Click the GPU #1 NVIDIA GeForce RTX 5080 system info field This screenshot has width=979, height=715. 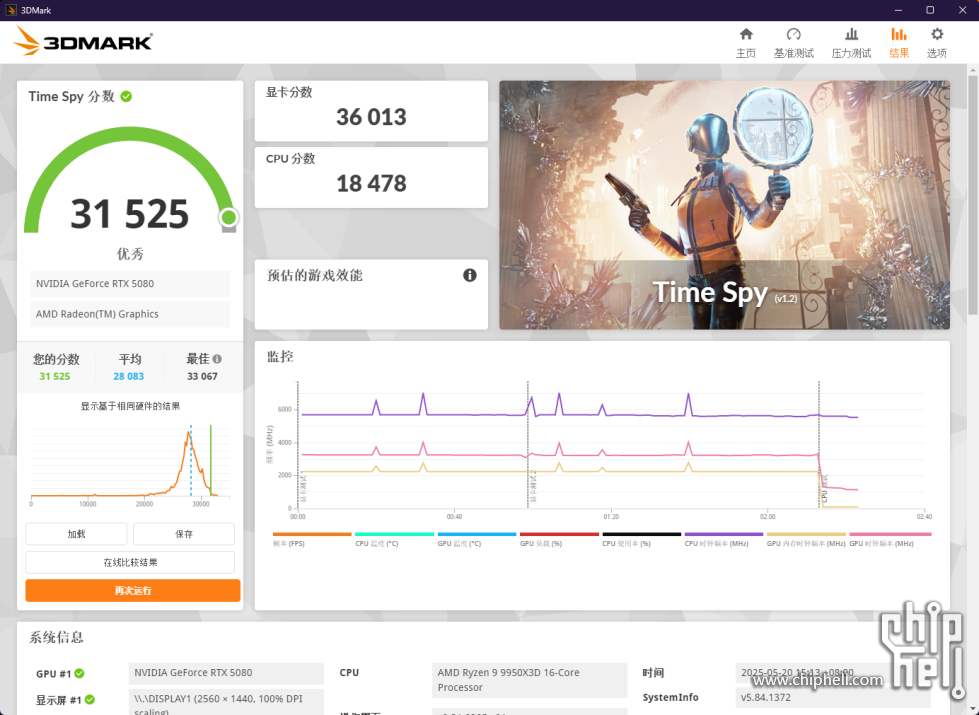coord(226,673)
